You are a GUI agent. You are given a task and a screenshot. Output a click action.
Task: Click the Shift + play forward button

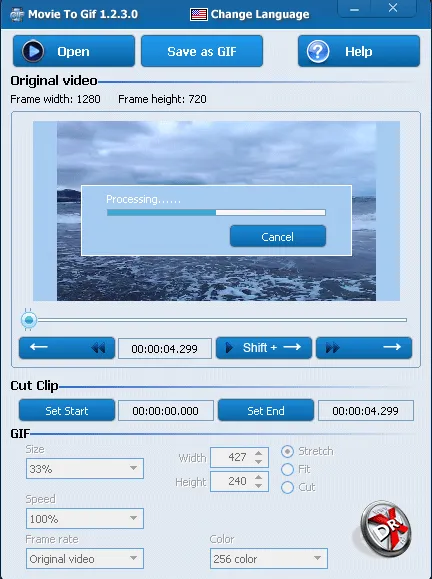[264, 347]
